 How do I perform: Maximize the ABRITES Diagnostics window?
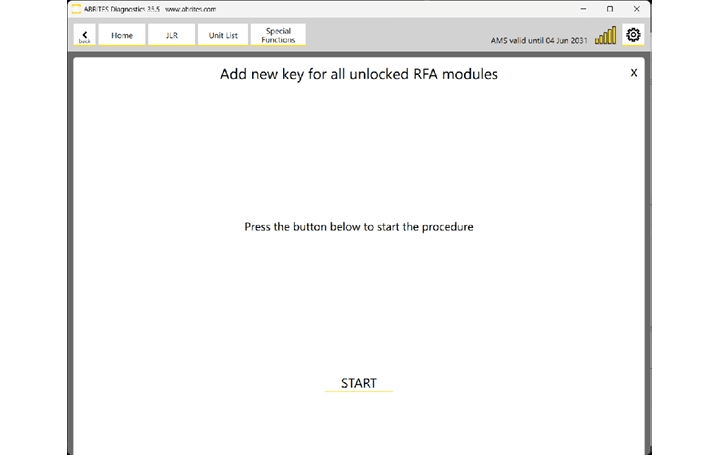610,9
